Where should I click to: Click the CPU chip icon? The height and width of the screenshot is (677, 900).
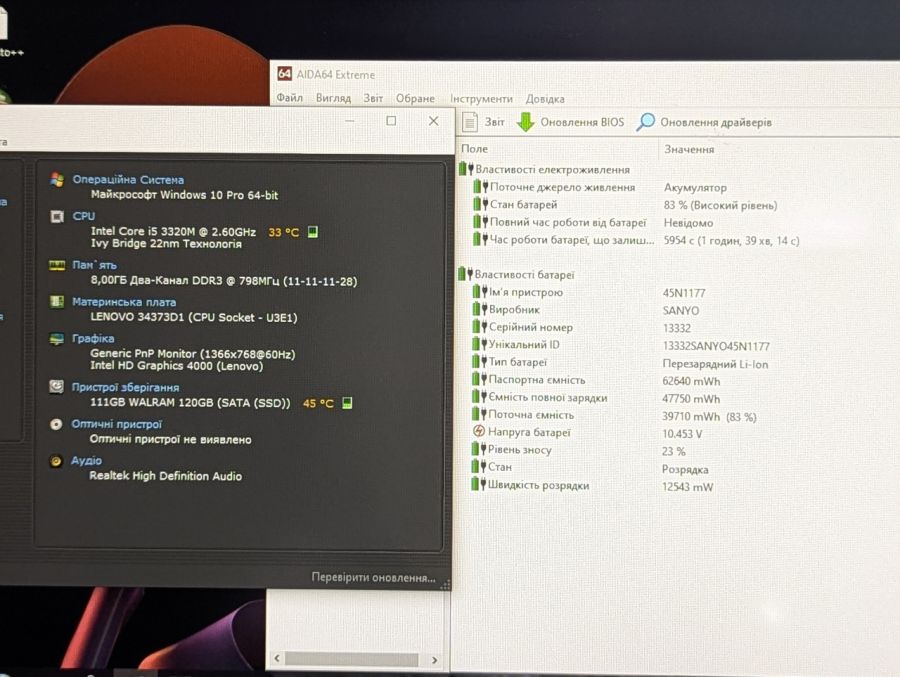point(57,216)
